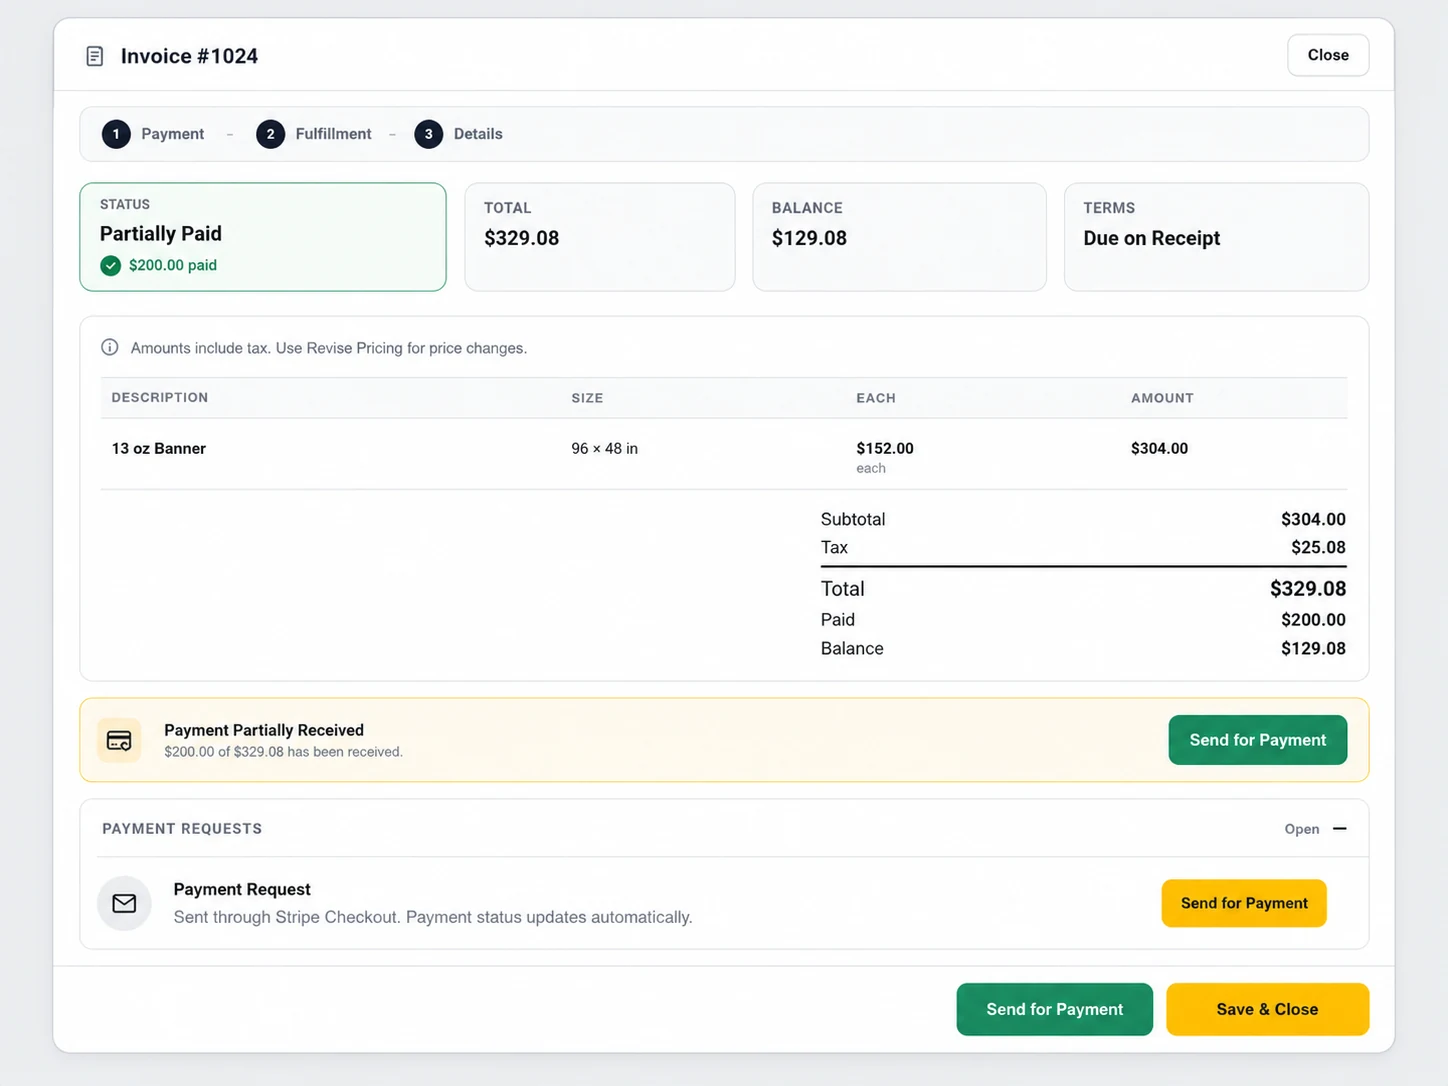Click the size value '96 × 48 in'
This screenshot has width=1448, height=1086.
[x=604, y=448]
